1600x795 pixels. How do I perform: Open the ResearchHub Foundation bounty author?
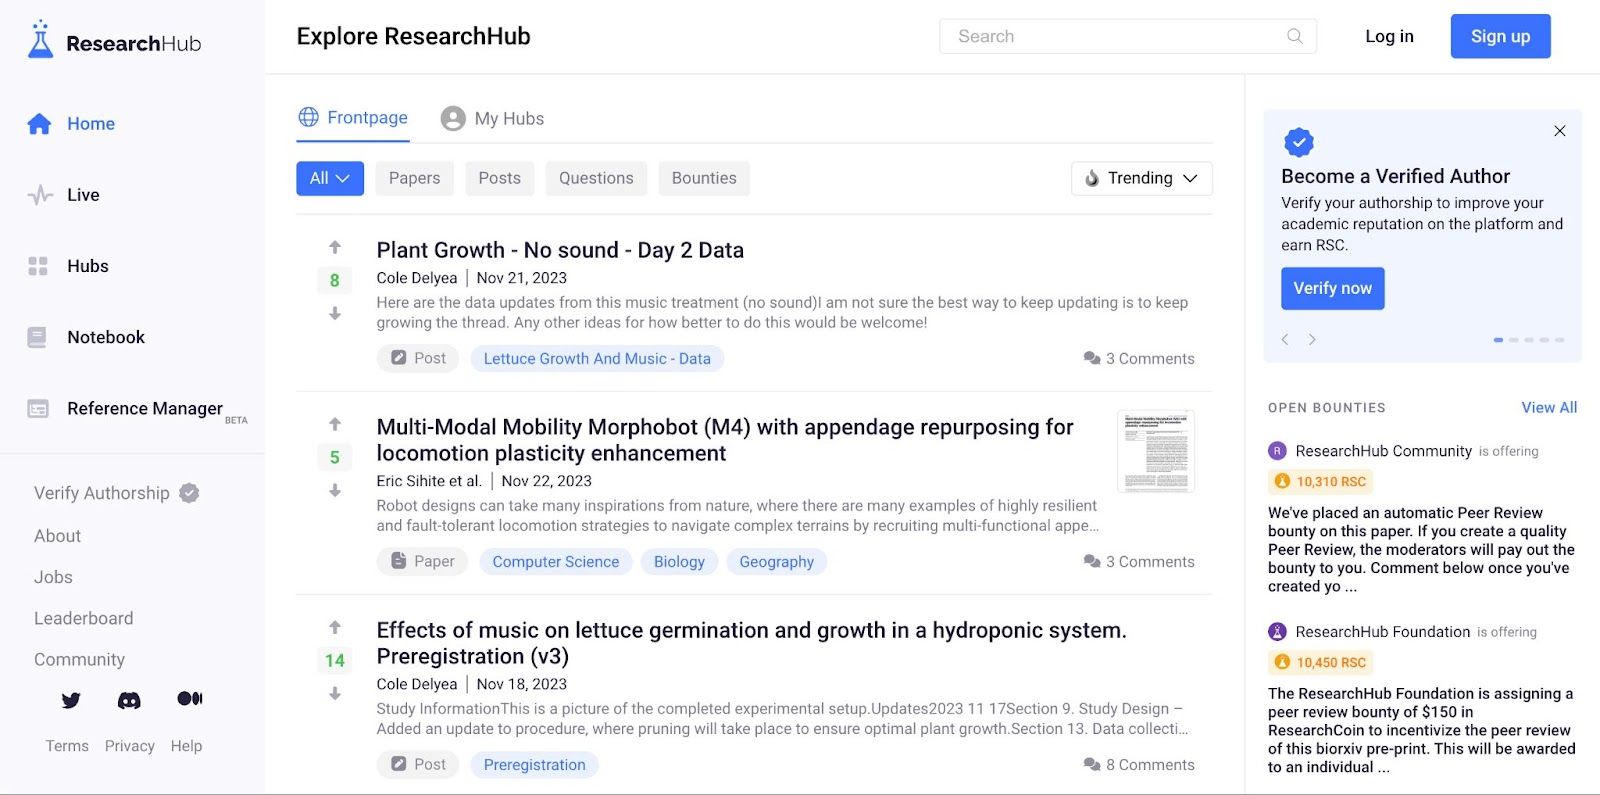[x=1383, y=632]
